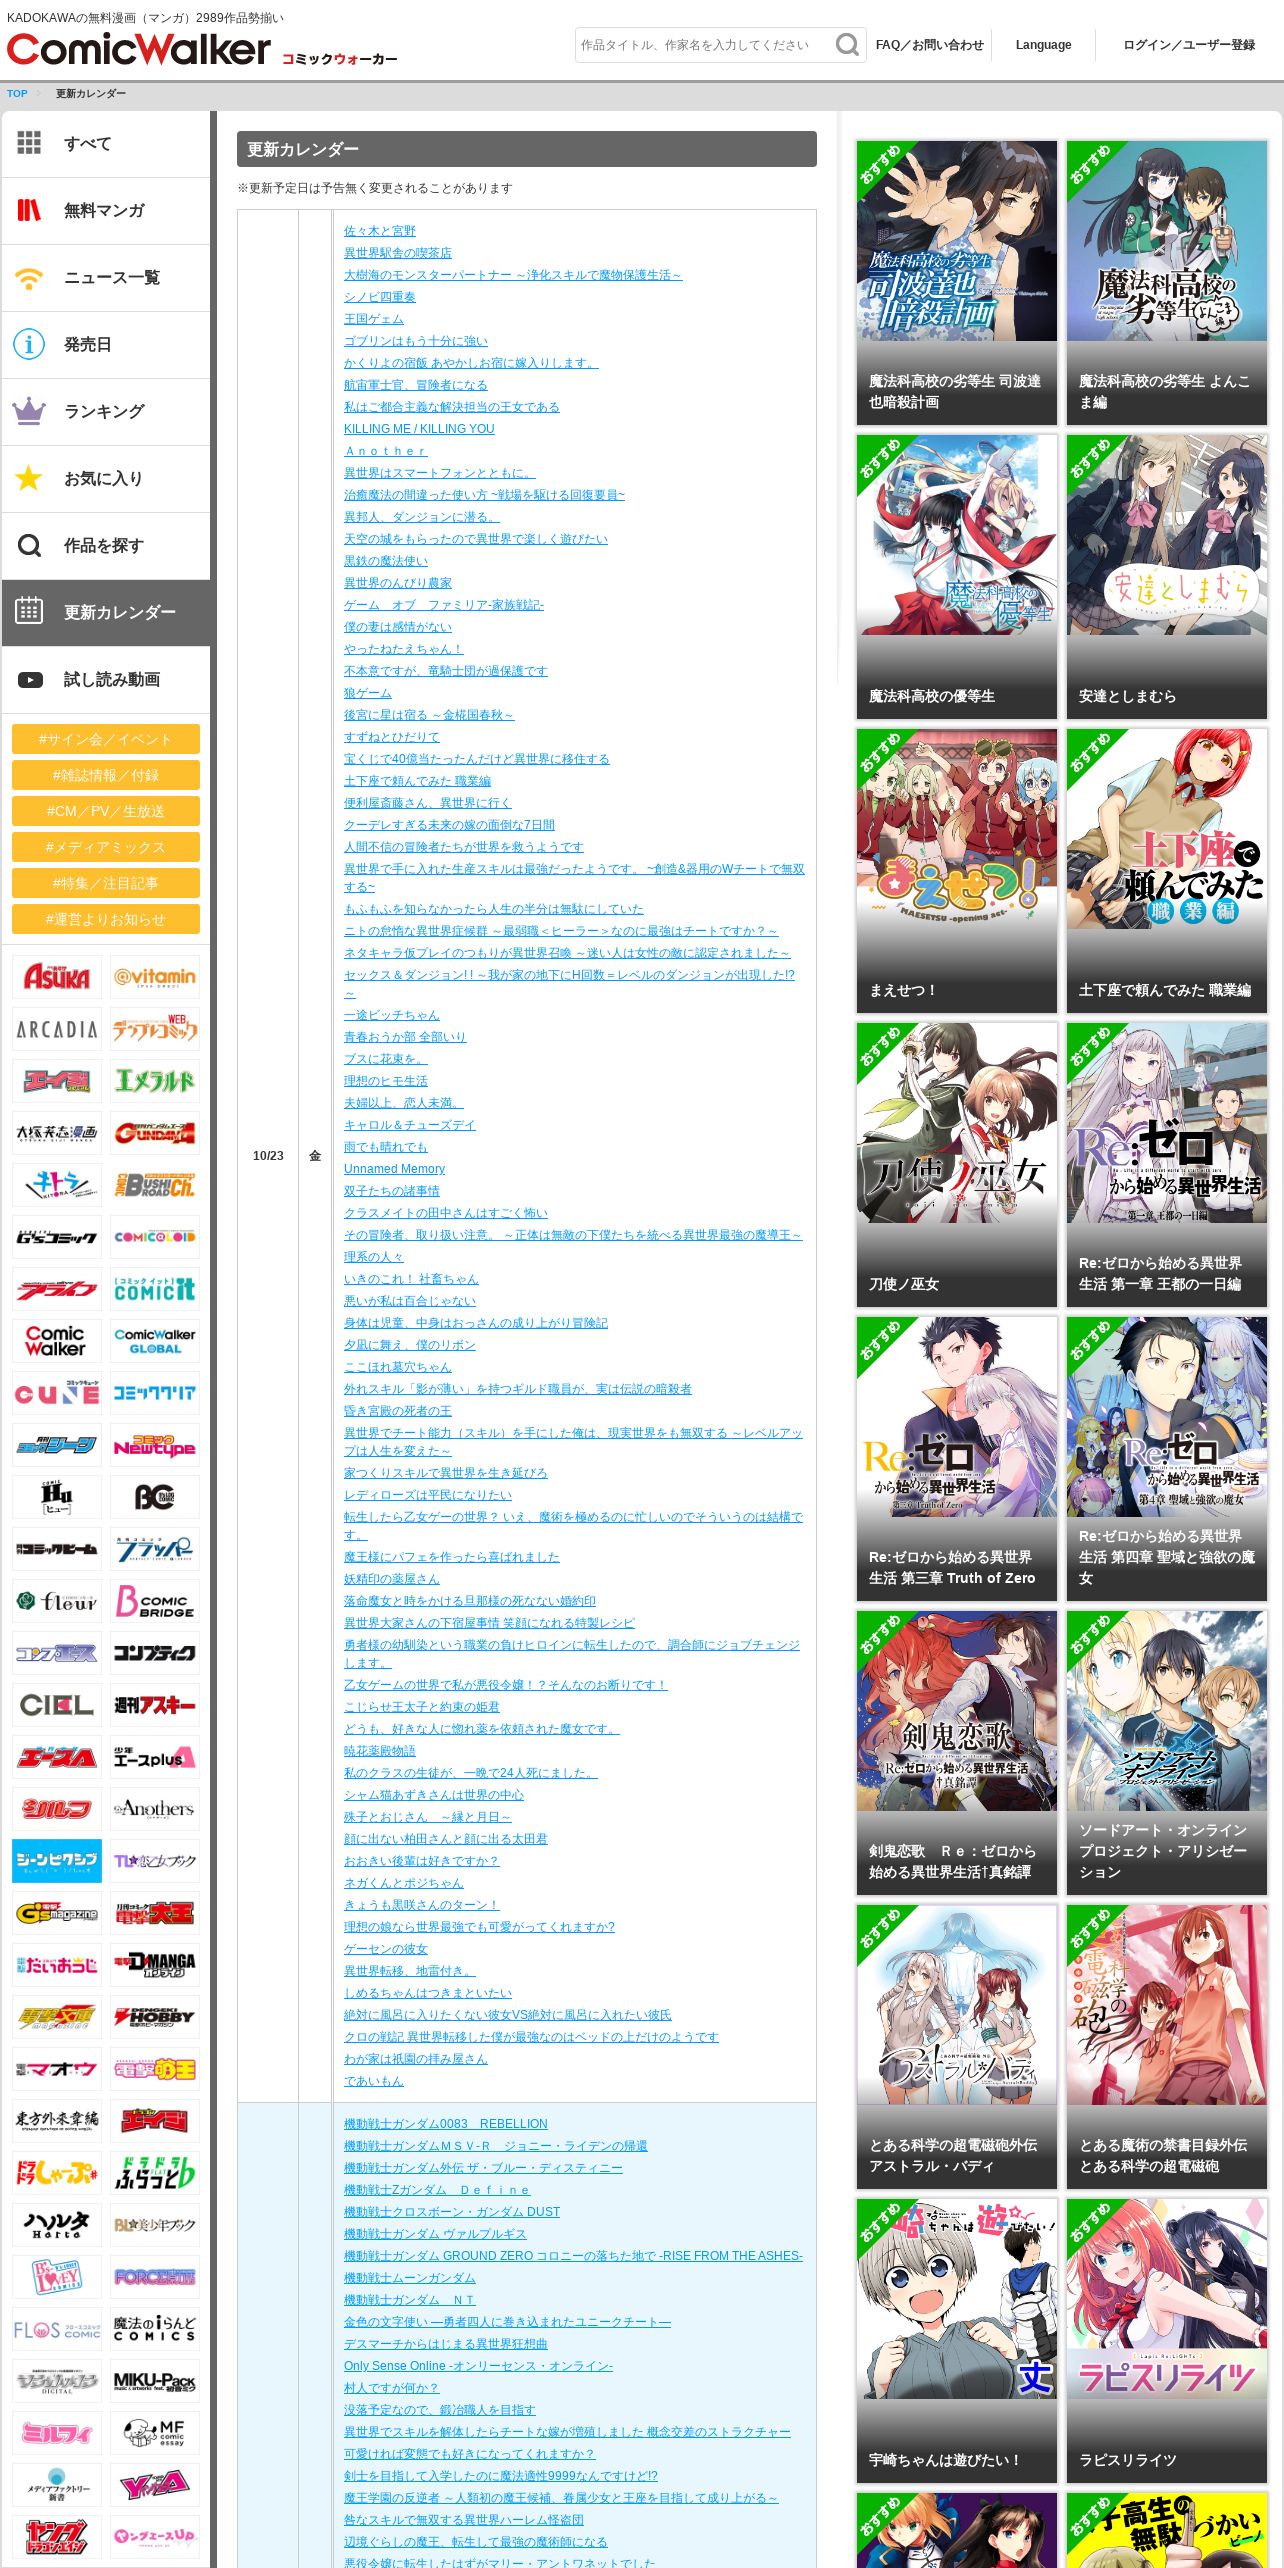
Task: Open 発売日 info icon
Action: 29,344
